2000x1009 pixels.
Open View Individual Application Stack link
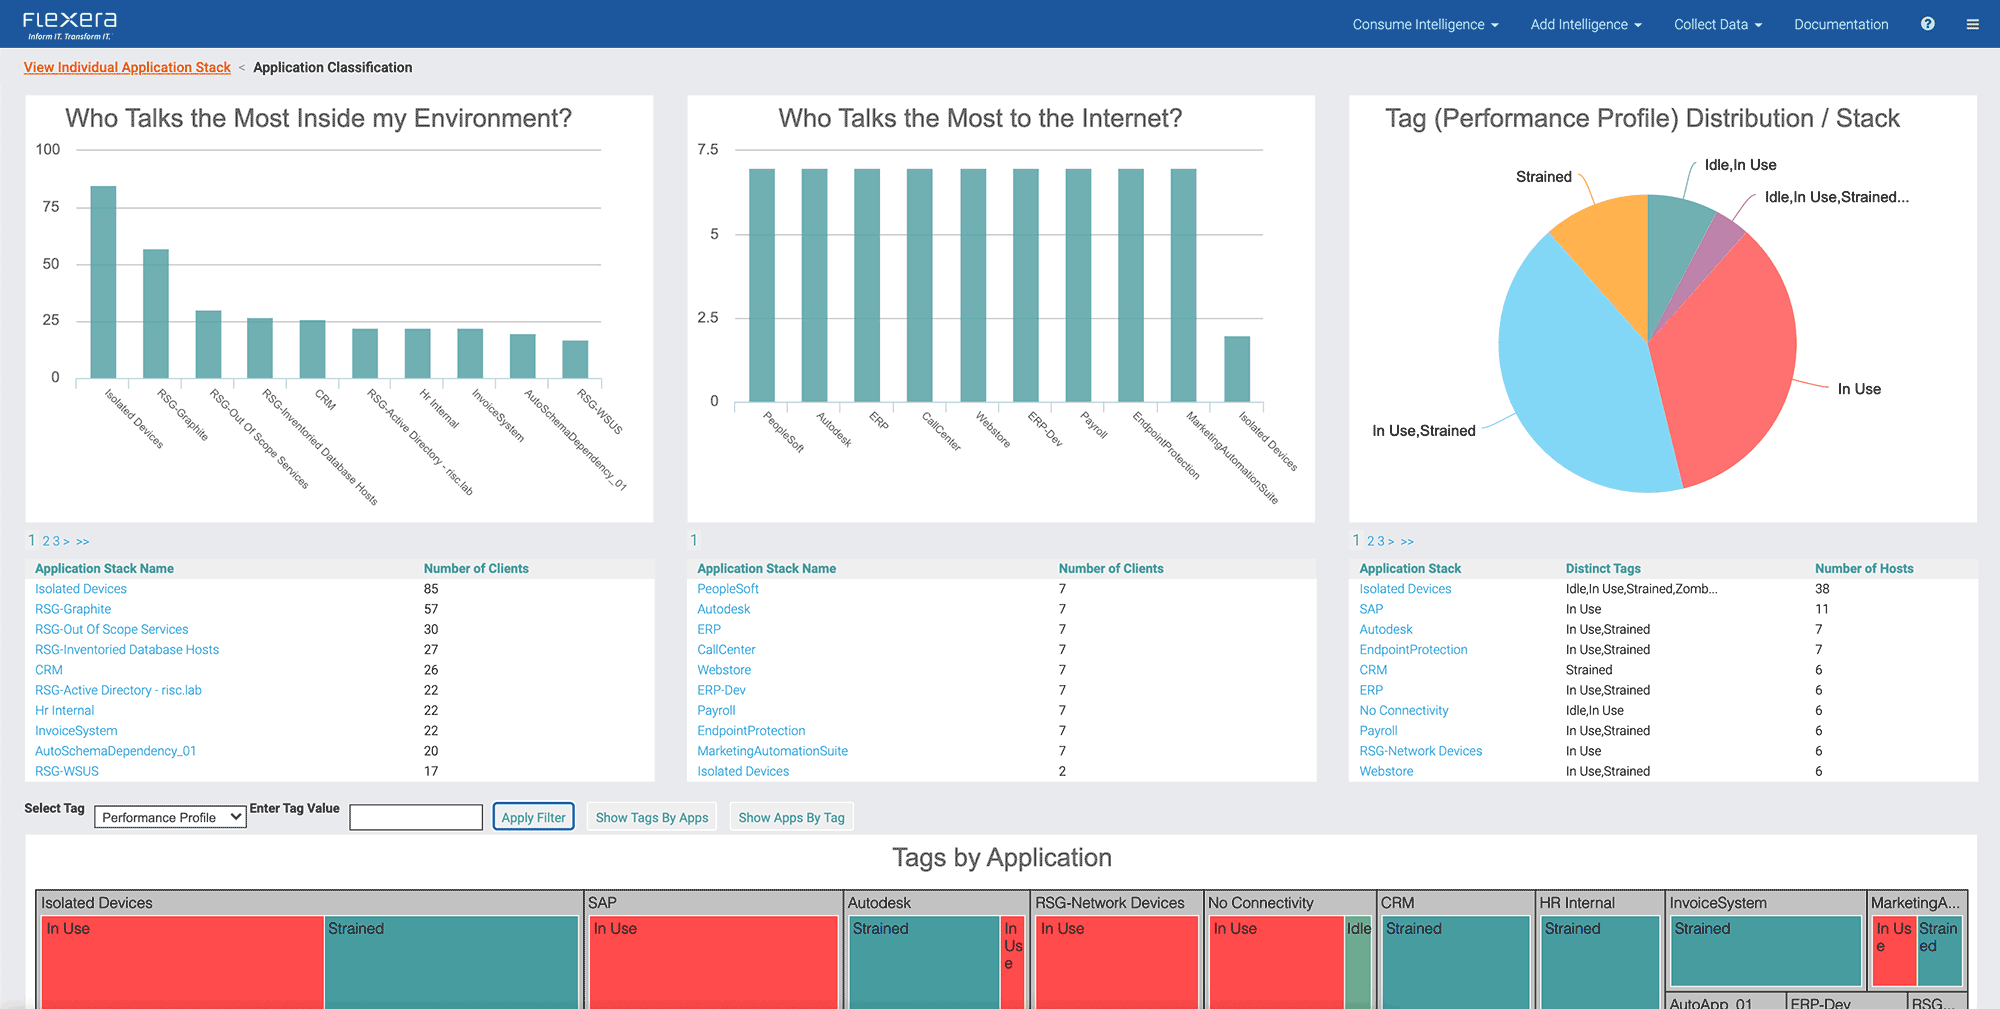(x=127, y=67)
